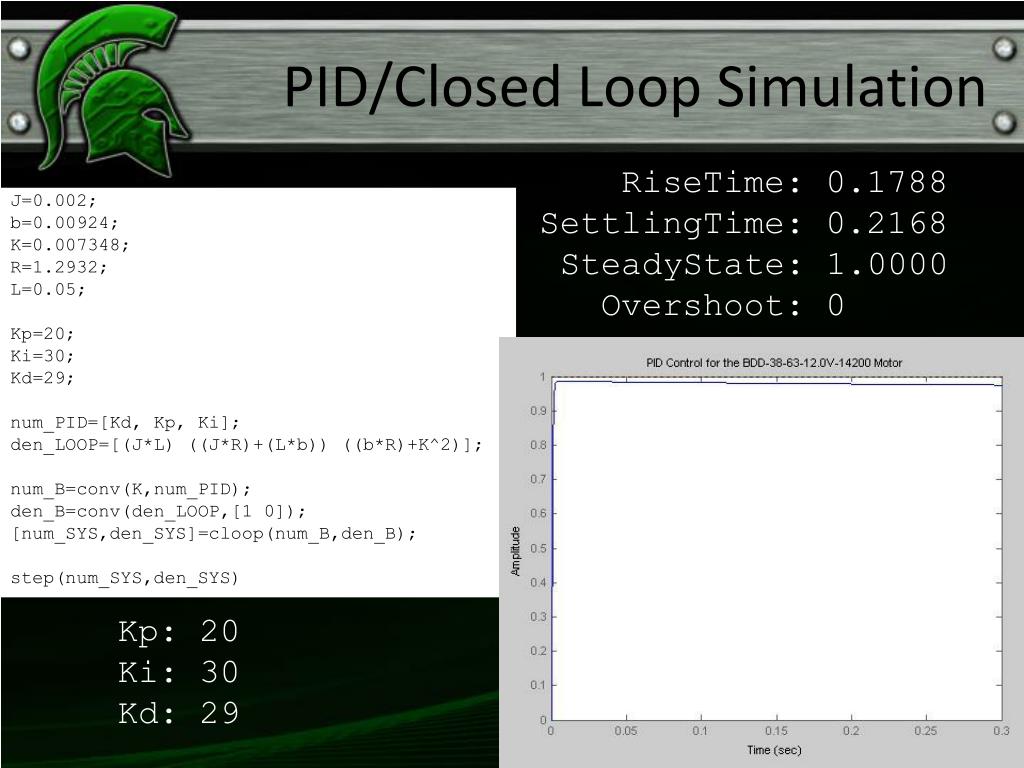
Task: Select the code line "R=1.2932;"
Action: 59,267
